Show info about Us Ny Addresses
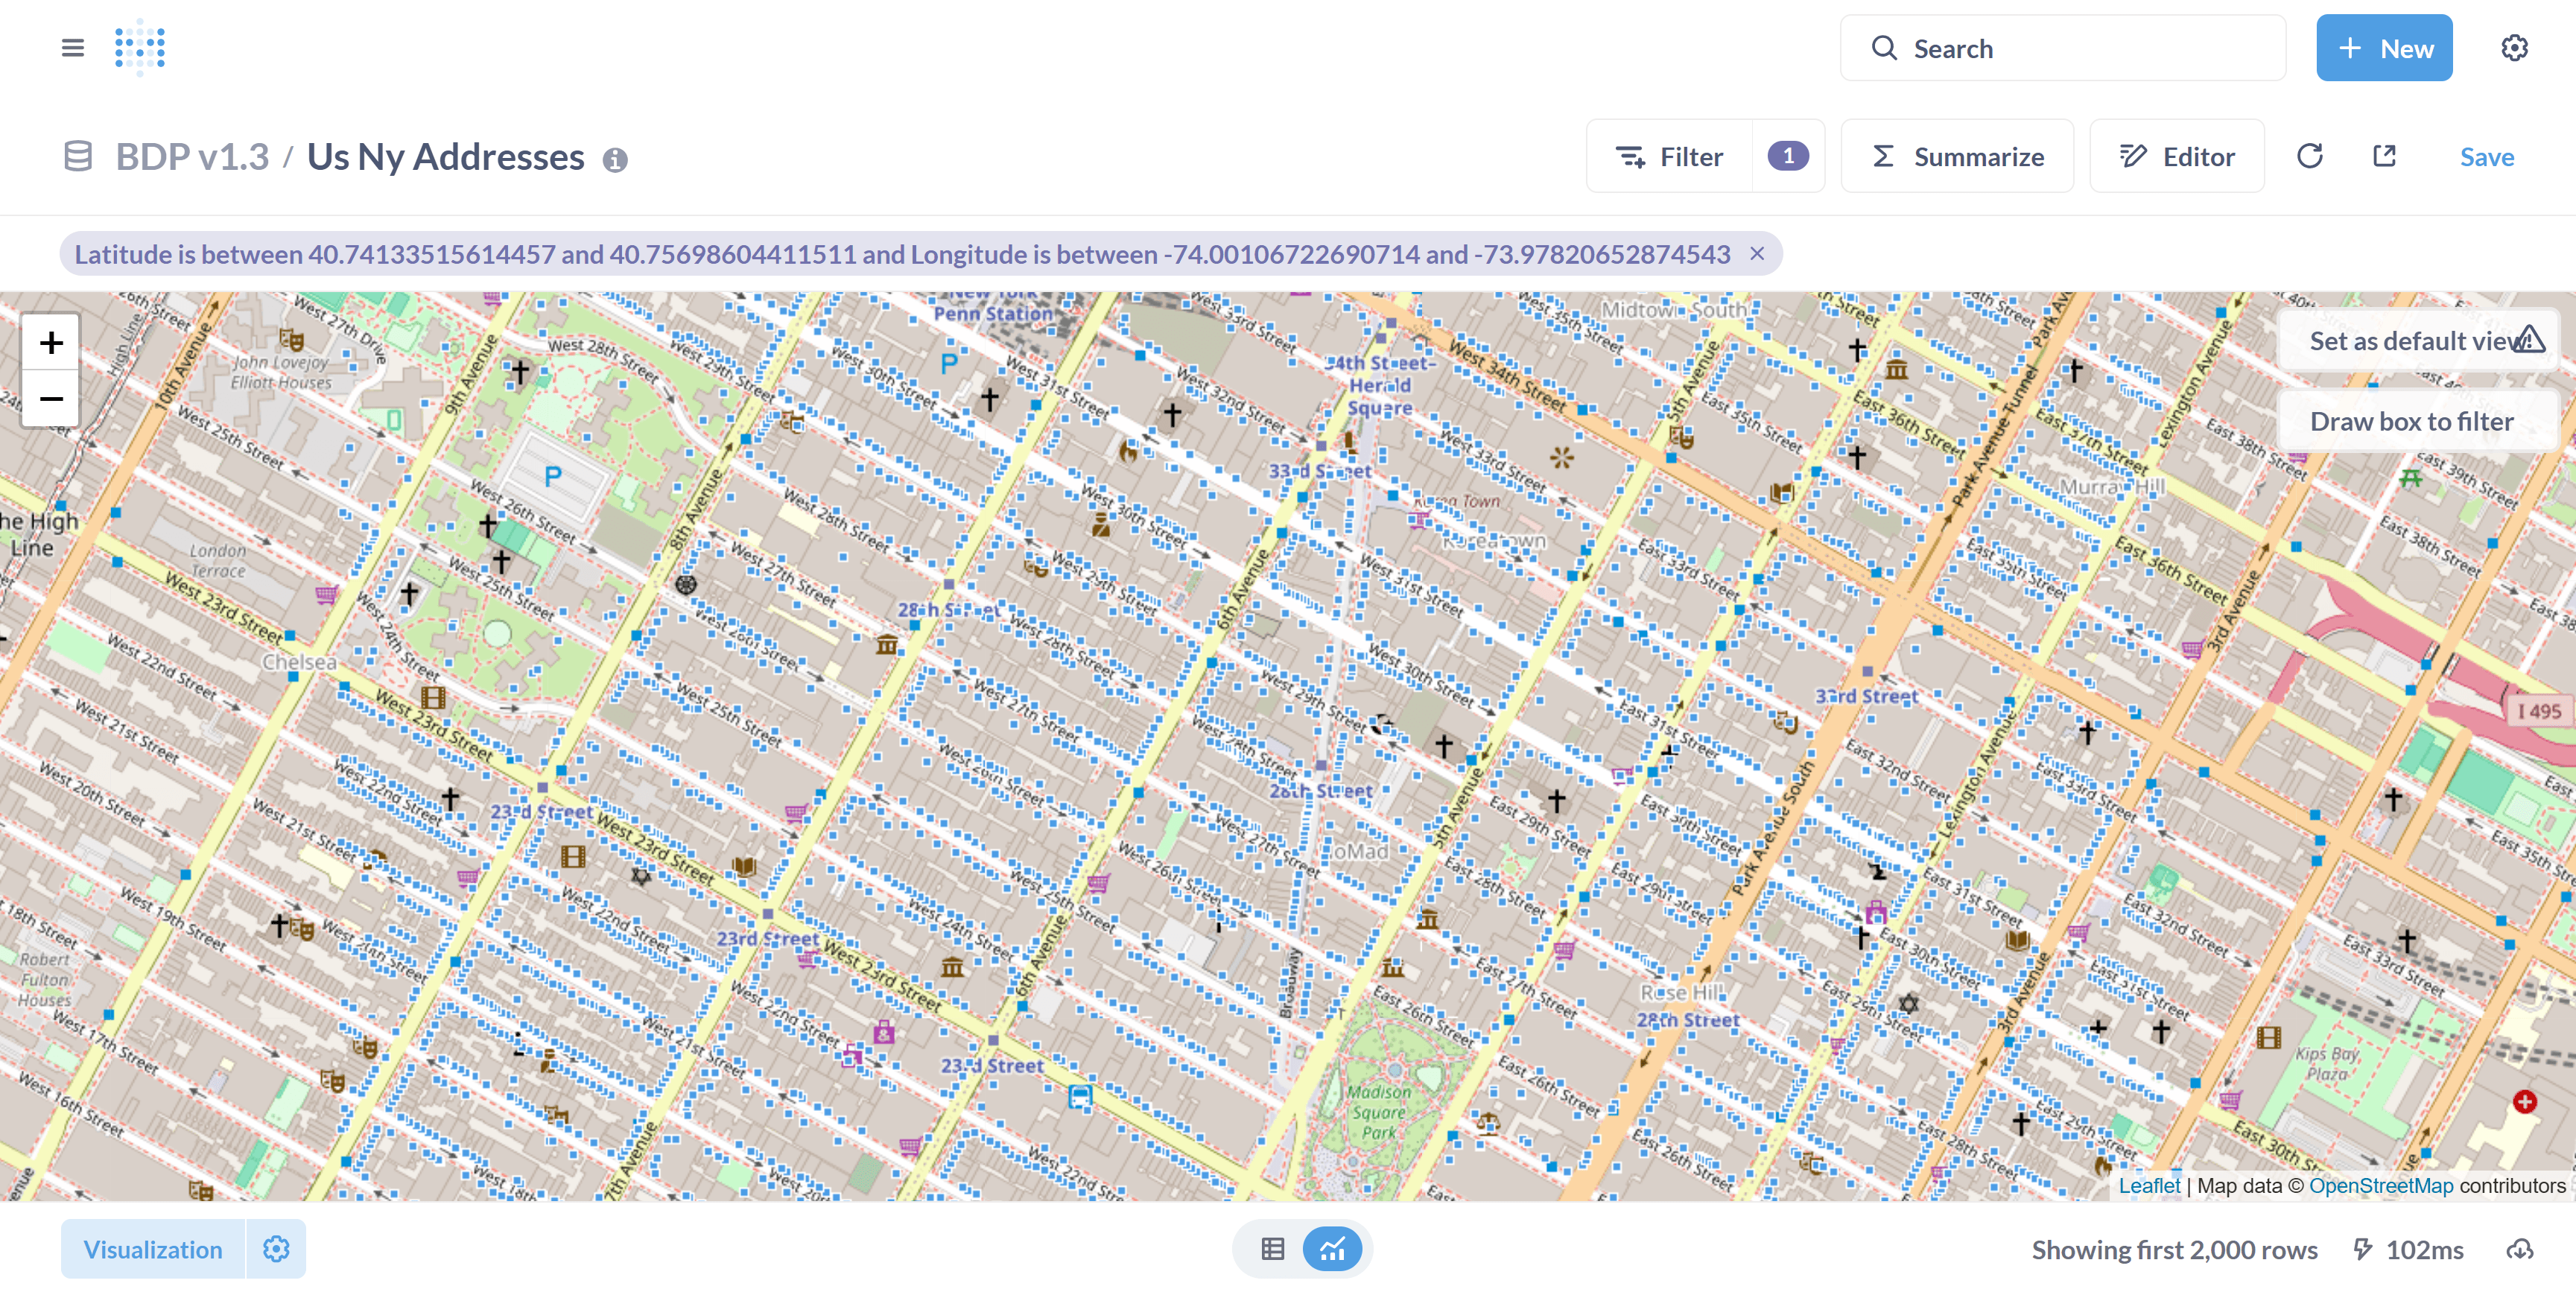Screen dimensions: 2576x1295 pos(615,160)
